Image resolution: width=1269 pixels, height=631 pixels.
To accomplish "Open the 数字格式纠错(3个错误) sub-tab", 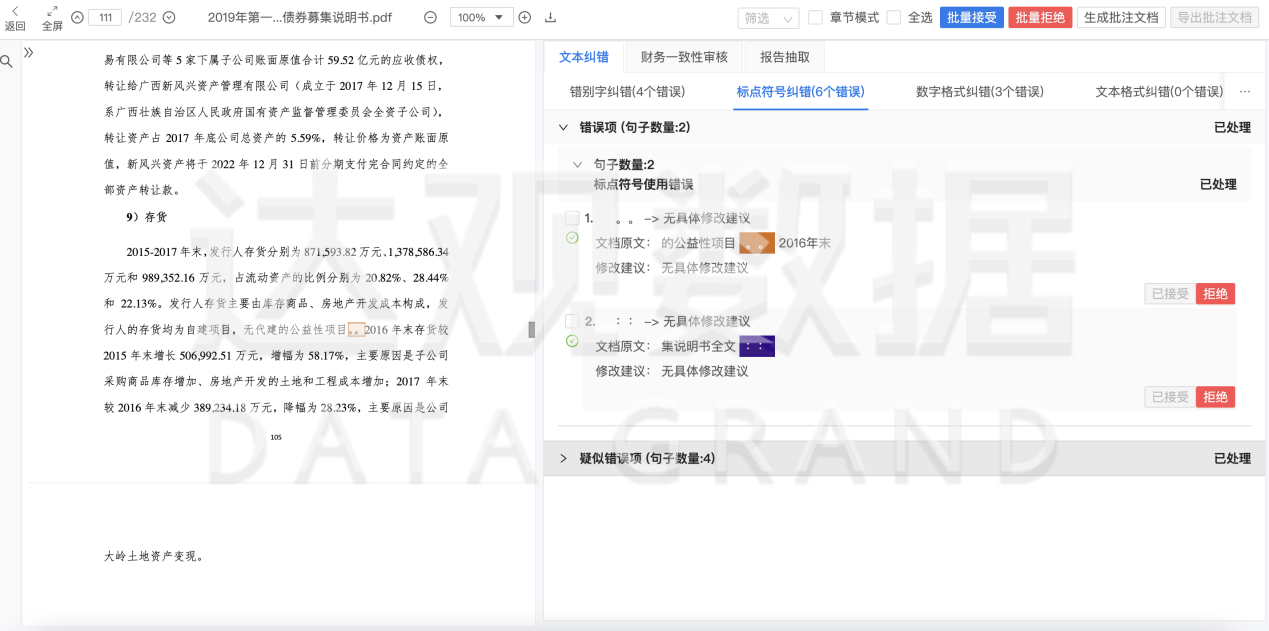I will point(980,92).
